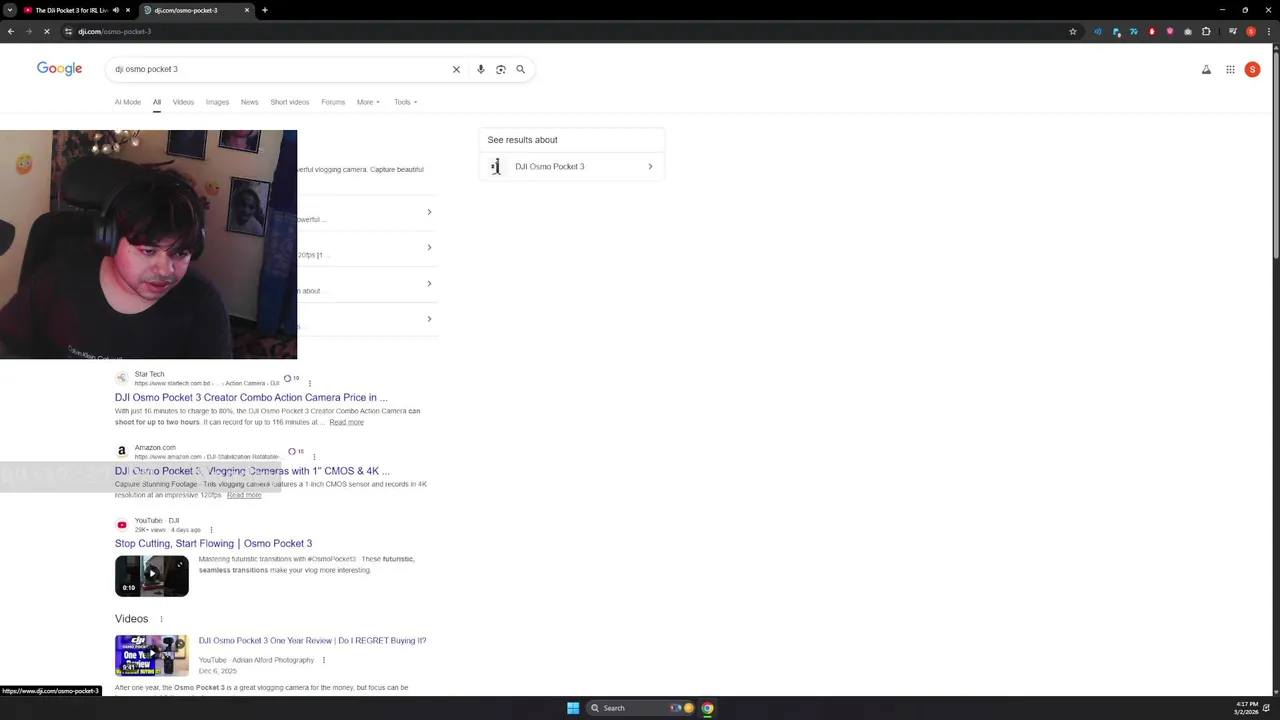The height and width of the screenshot is (720, 1280).
Task: Open the tab search dropdown arrow
Action: pos(10,10)
